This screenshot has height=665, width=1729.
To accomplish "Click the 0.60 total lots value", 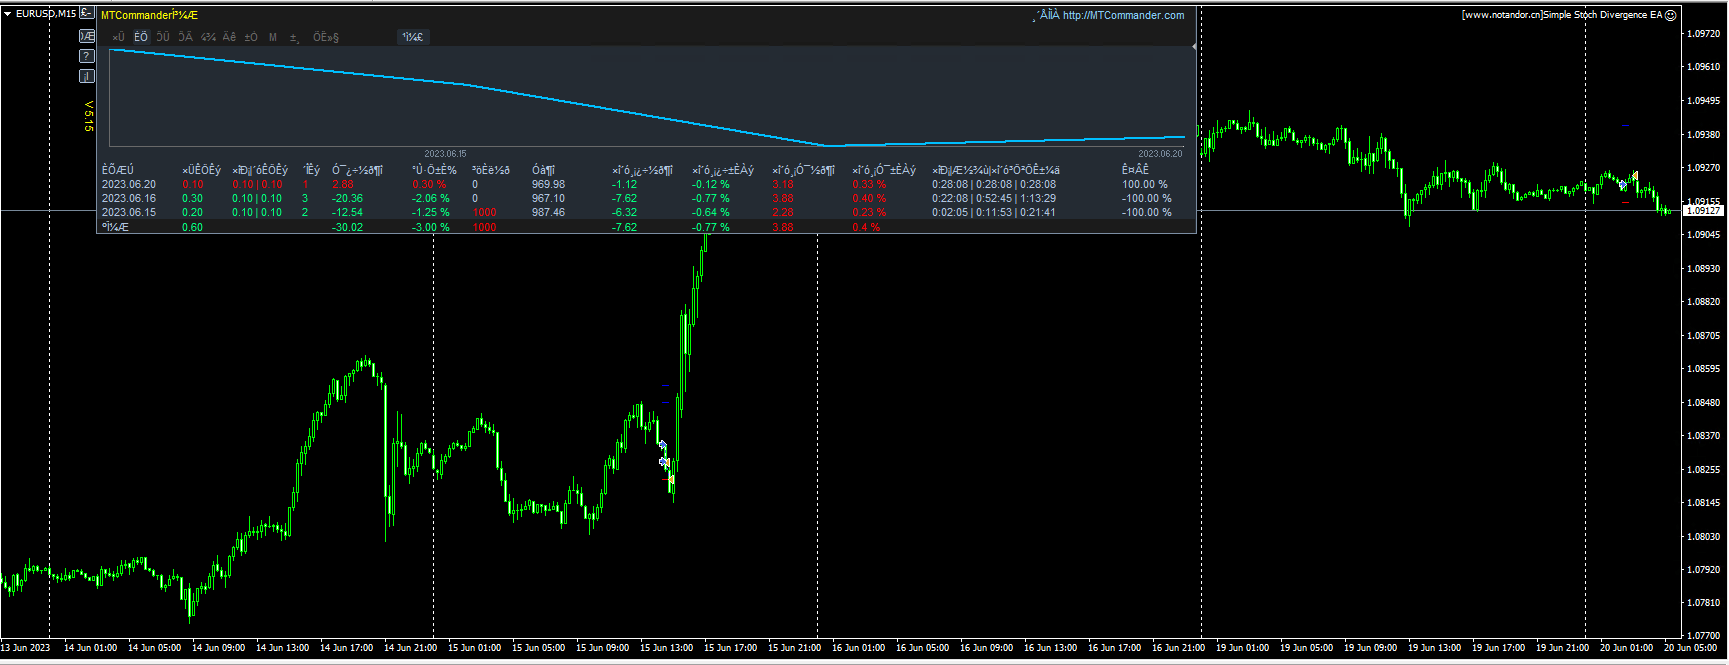I will coord(192,227).
